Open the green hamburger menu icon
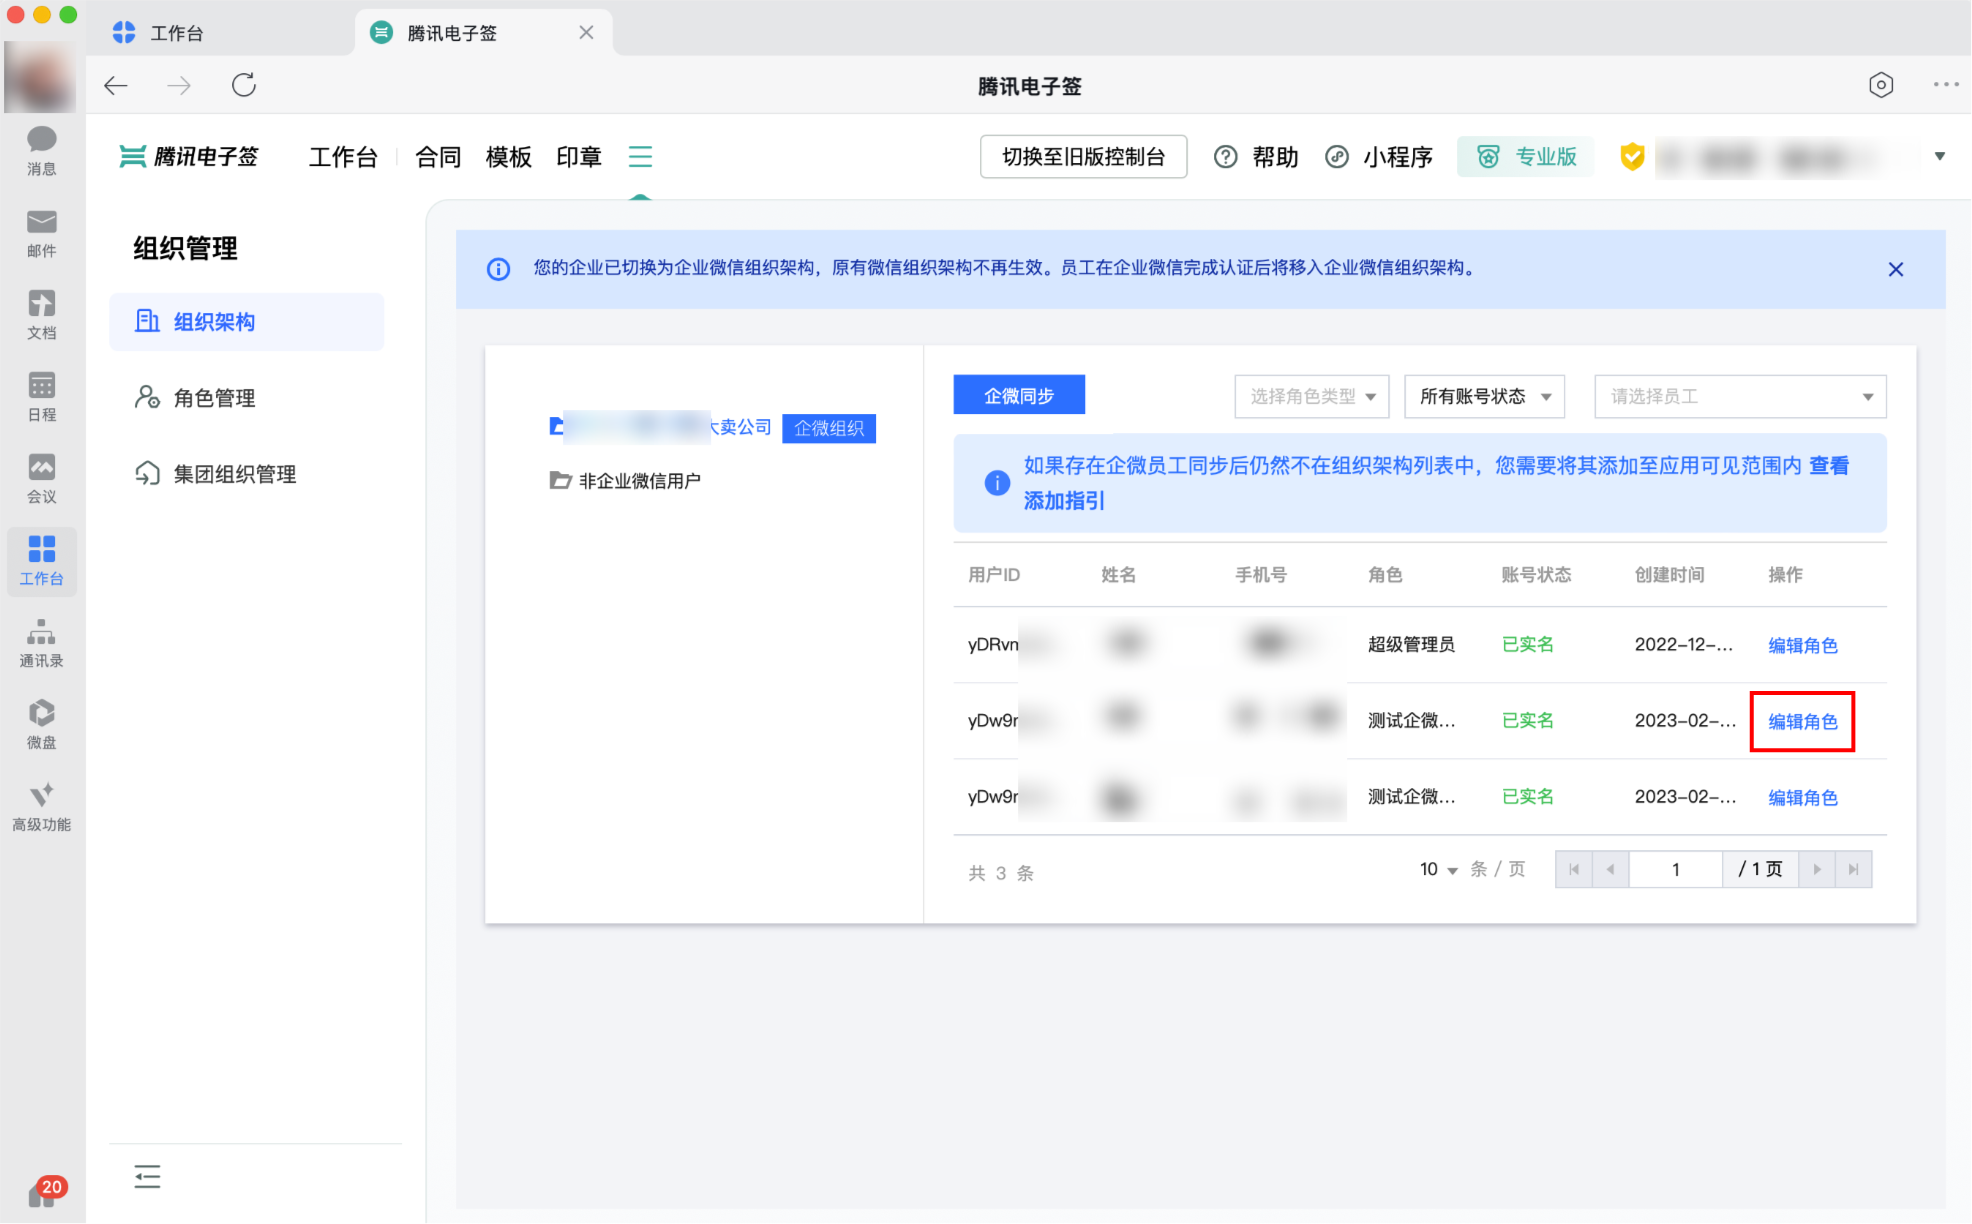The width and height of the screenshot is (1972, 1224). (x=640, y=157)
